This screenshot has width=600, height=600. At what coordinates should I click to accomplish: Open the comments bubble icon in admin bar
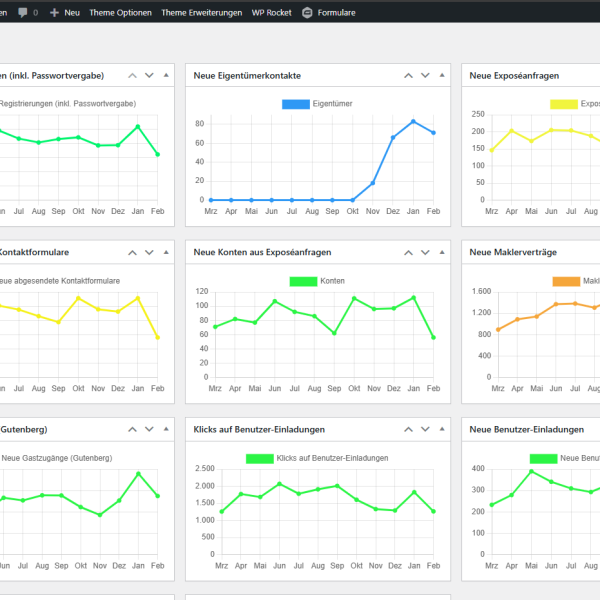[23, 13]
